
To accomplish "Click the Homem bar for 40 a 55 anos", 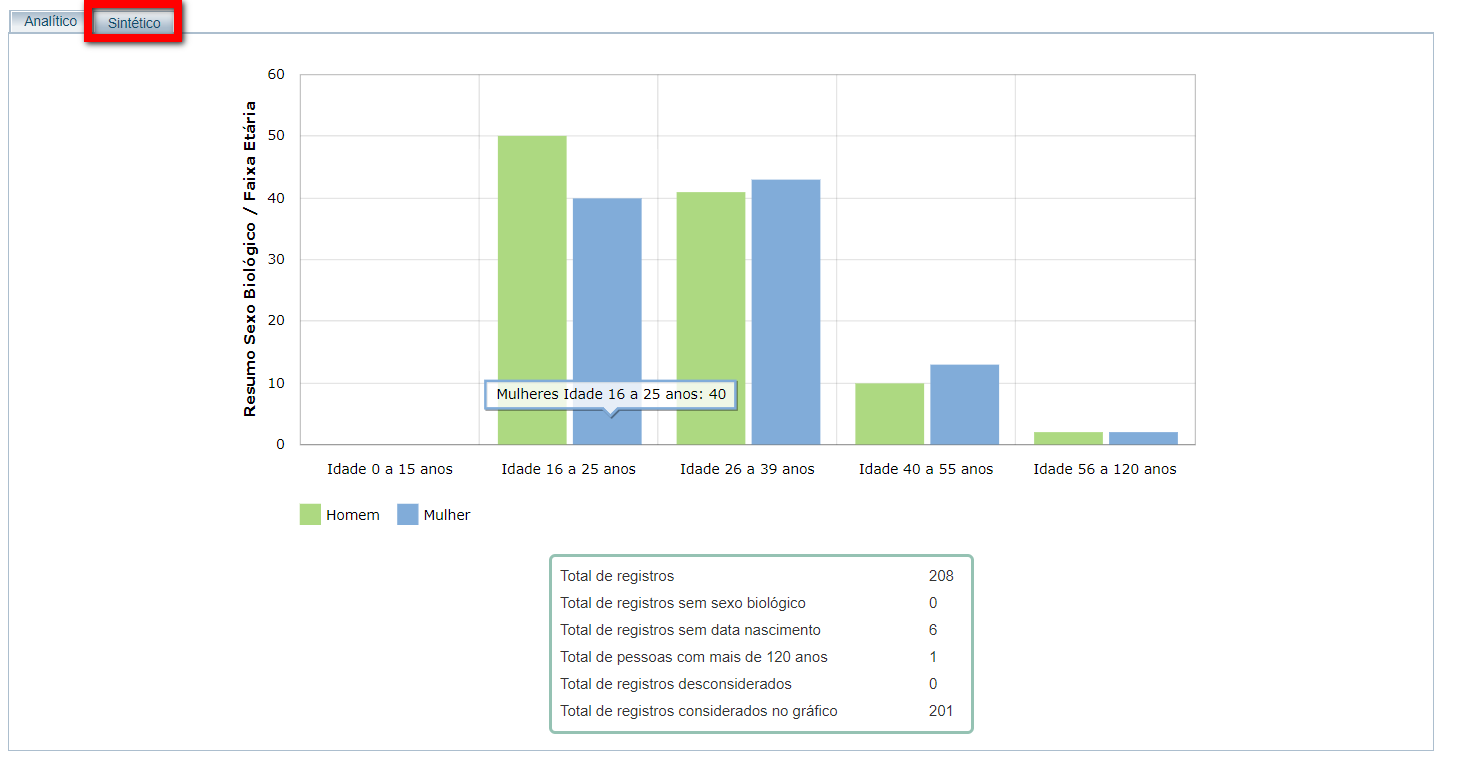I will click(890, 414).
